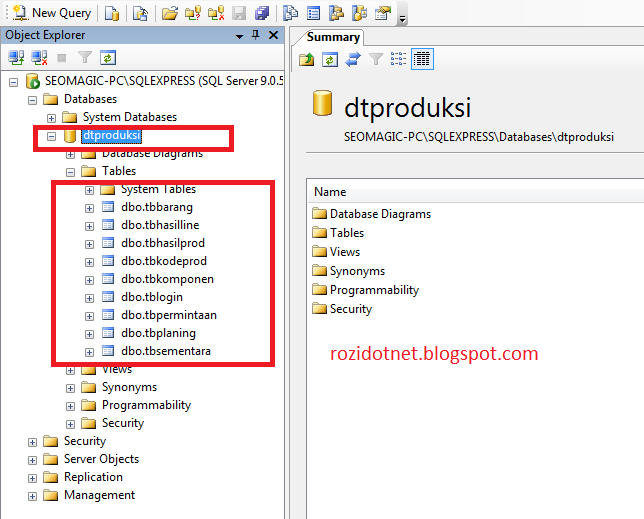This screenshot has height=519, width=644.
Task: Switch to the Summary tab
Action: [x=333, y=37]
